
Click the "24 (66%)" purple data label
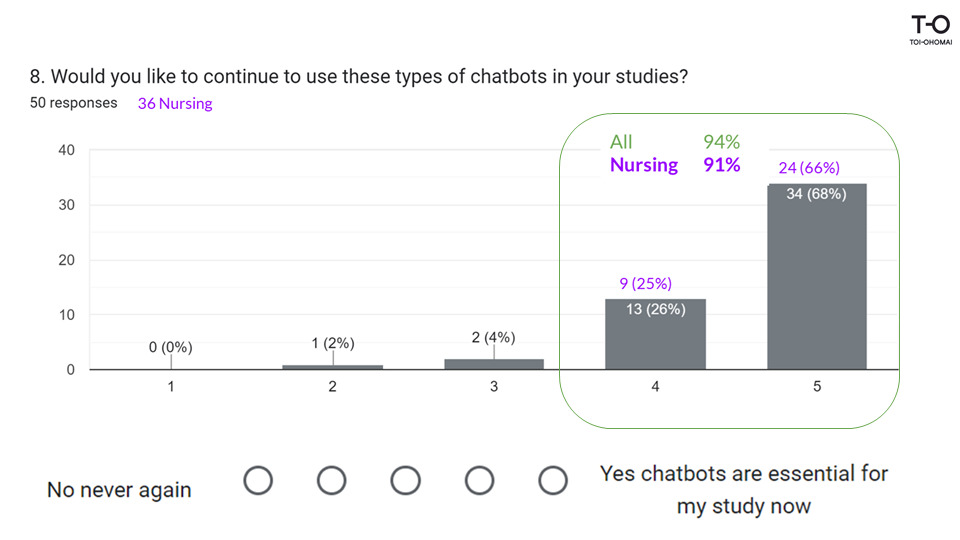pyautogui.click(x=809, y=167)
